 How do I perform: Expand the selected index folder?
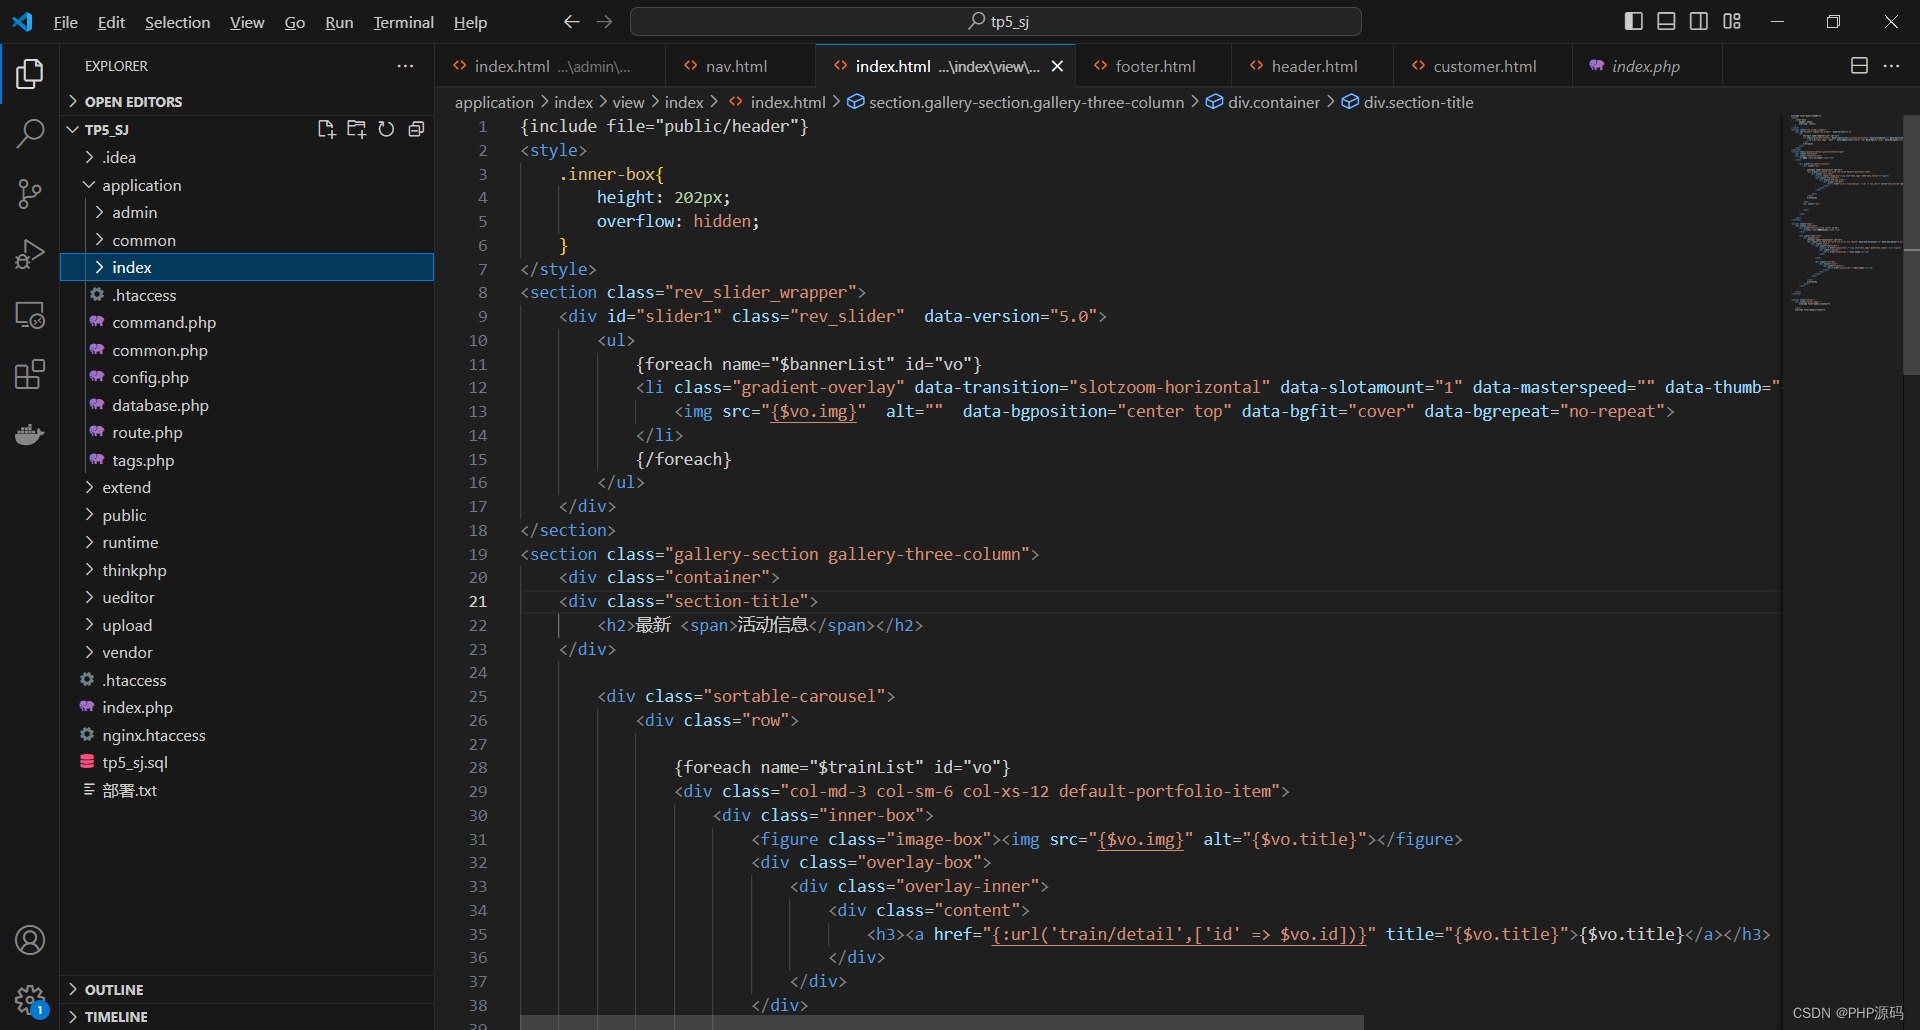[247, 267]
